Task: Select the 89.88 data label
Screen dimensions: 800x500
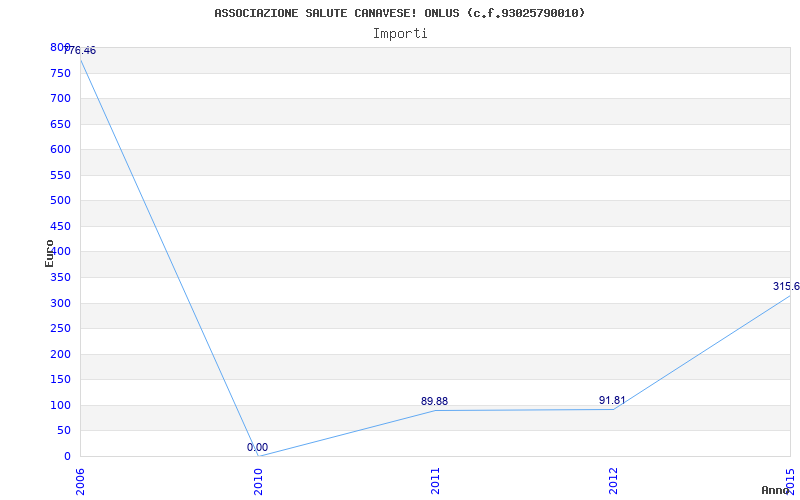Action: (x=434, y=402)
